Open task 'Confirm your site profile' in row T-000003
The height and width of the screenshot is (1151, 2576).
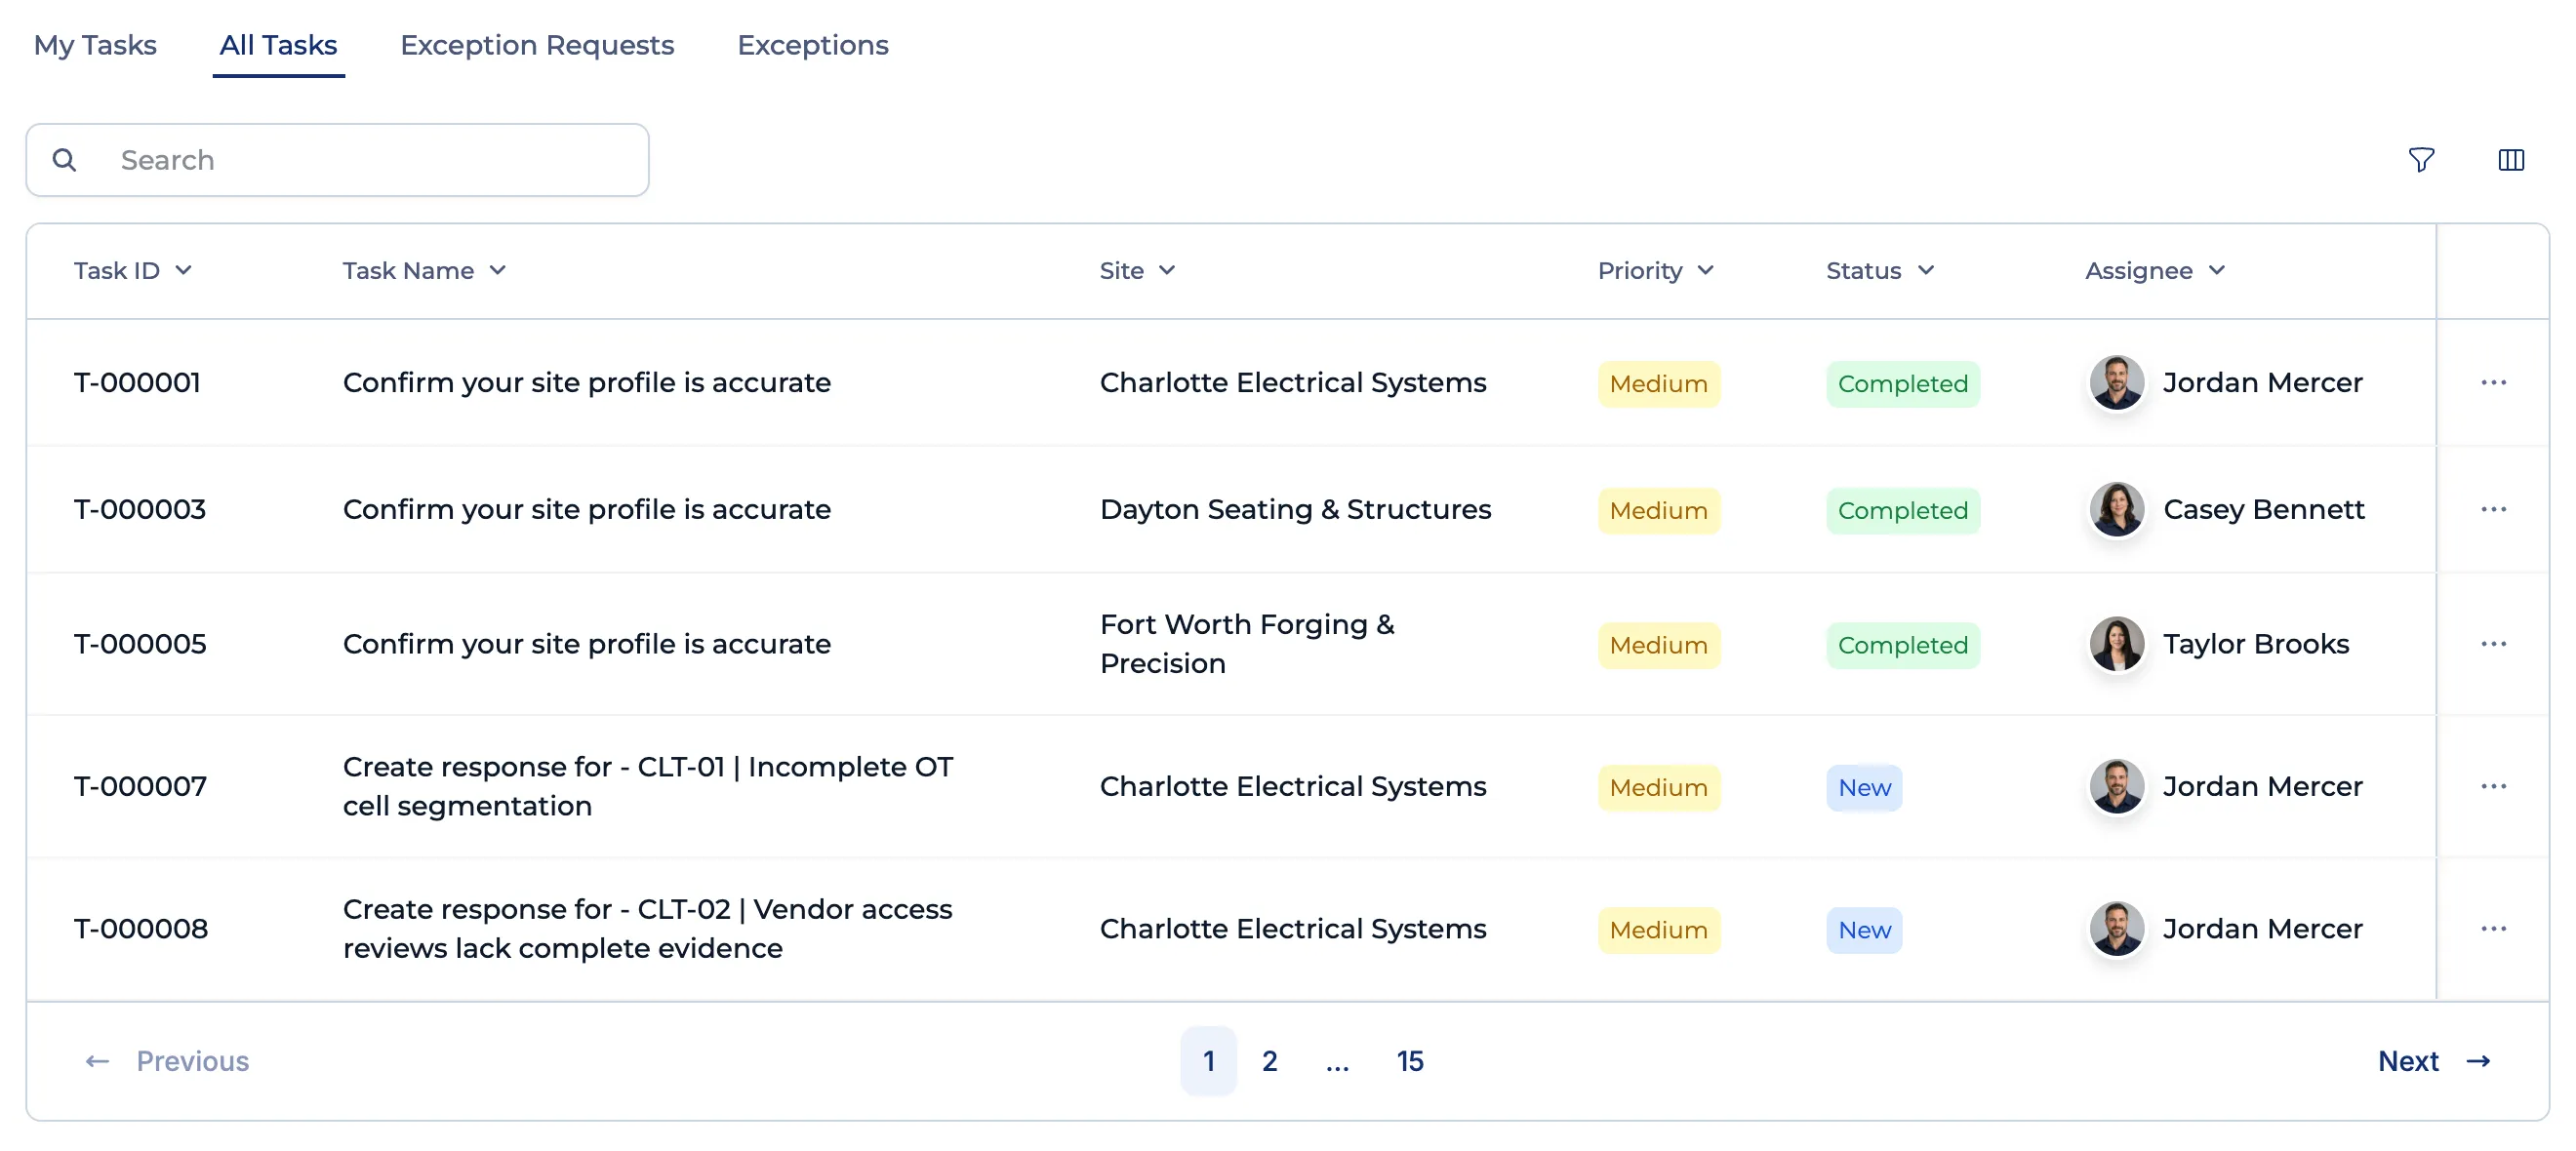(x=586, y=510)
